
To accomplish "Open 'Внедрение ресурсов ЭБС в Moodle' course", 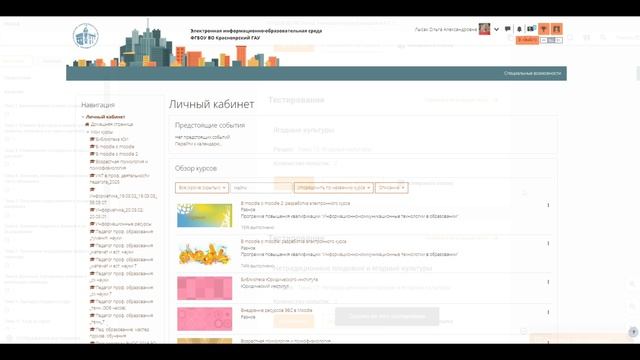I will click(276, 310).
